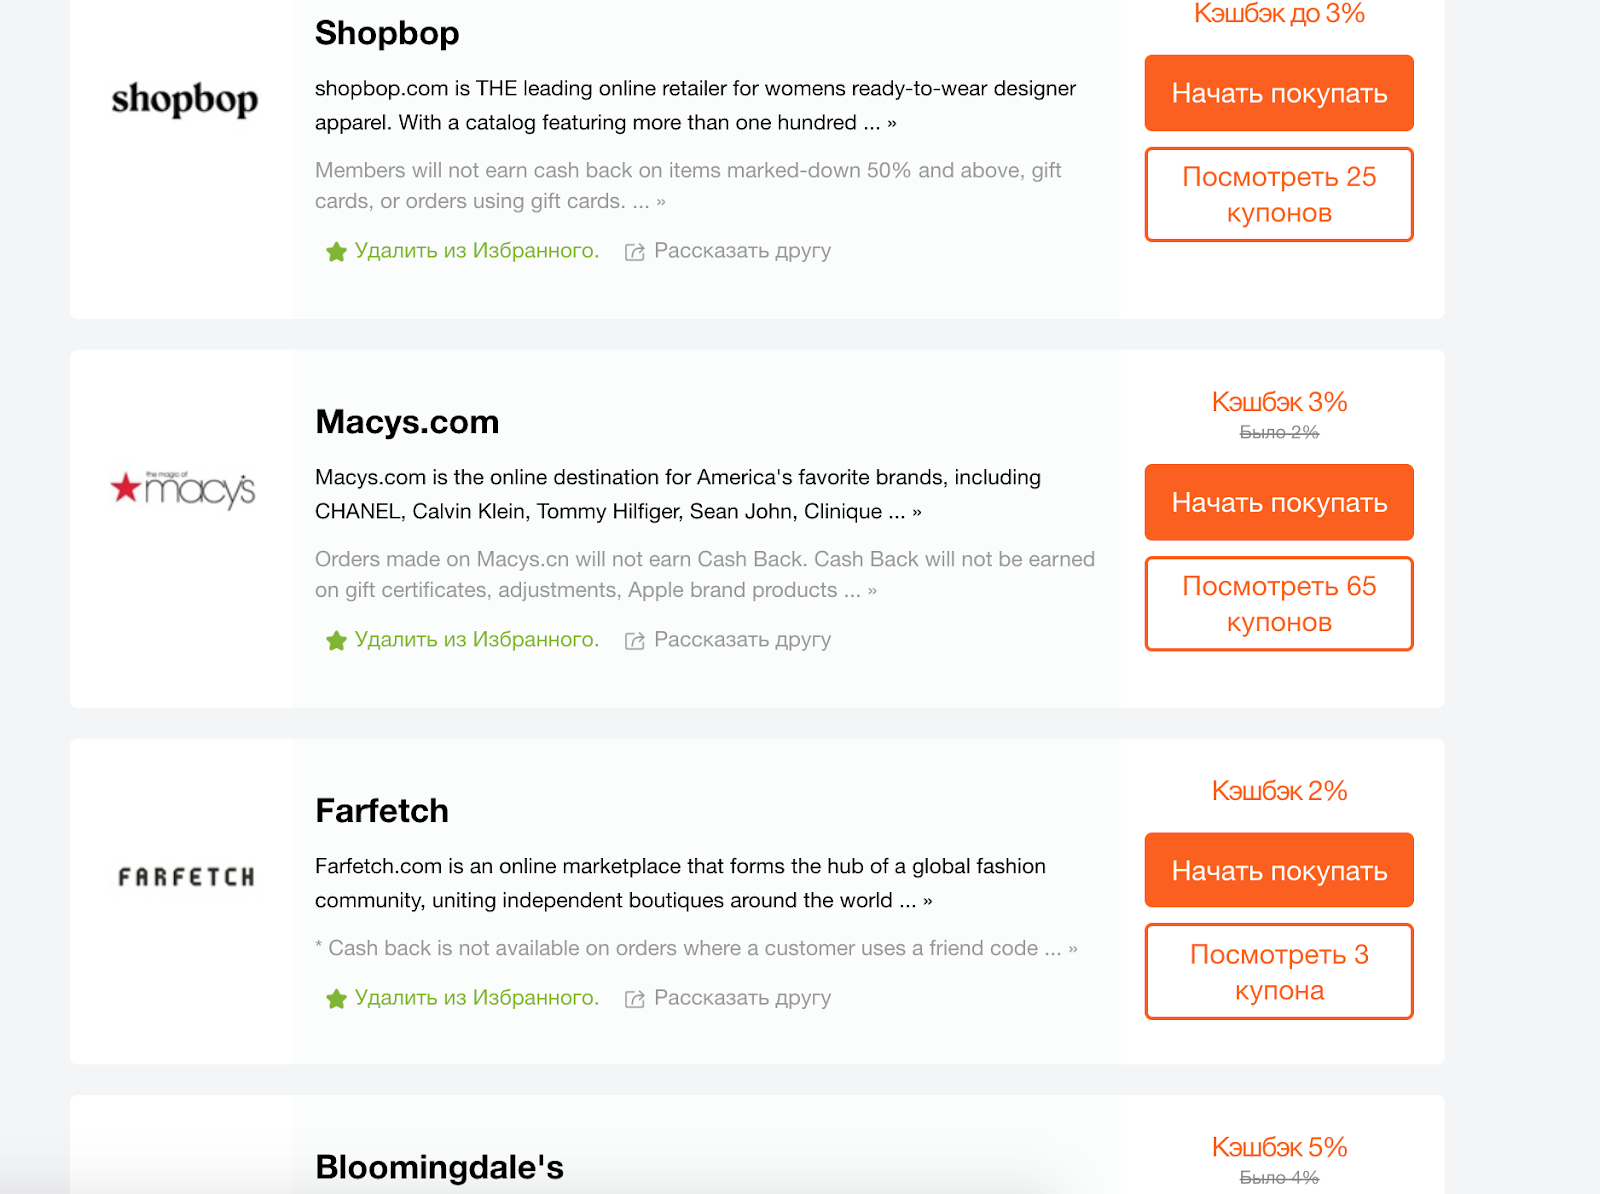Click Начать покупать for Macys.com
1600x1194 pixels.
1279,502
